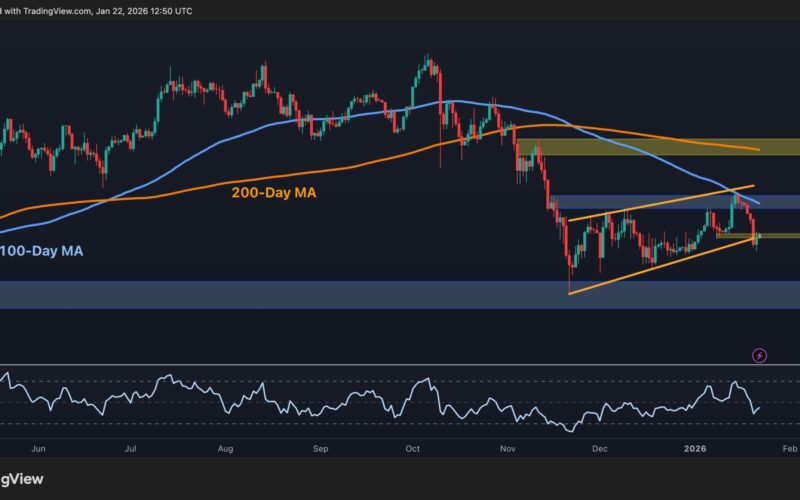Click the yellow supply zone rectangle
This screenshot has height=500, width=800.
[657, 147]
